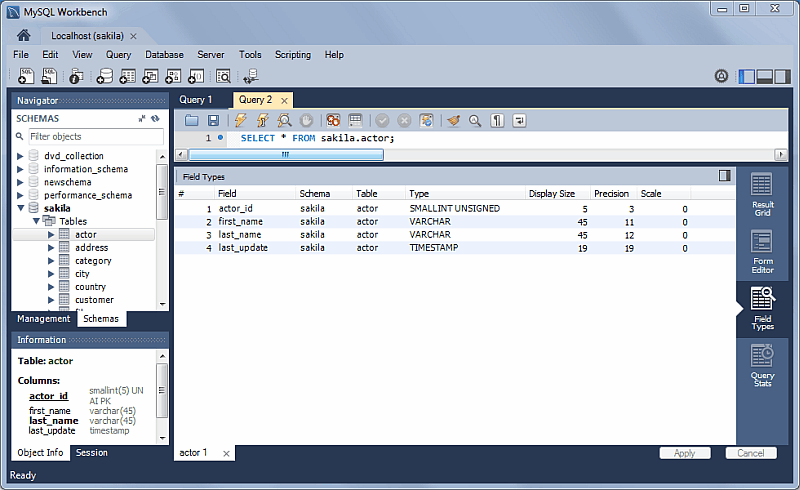The height and width of the screenshot is (490, 800).
Task: Open the Result Grid panel
Action: 762,194
